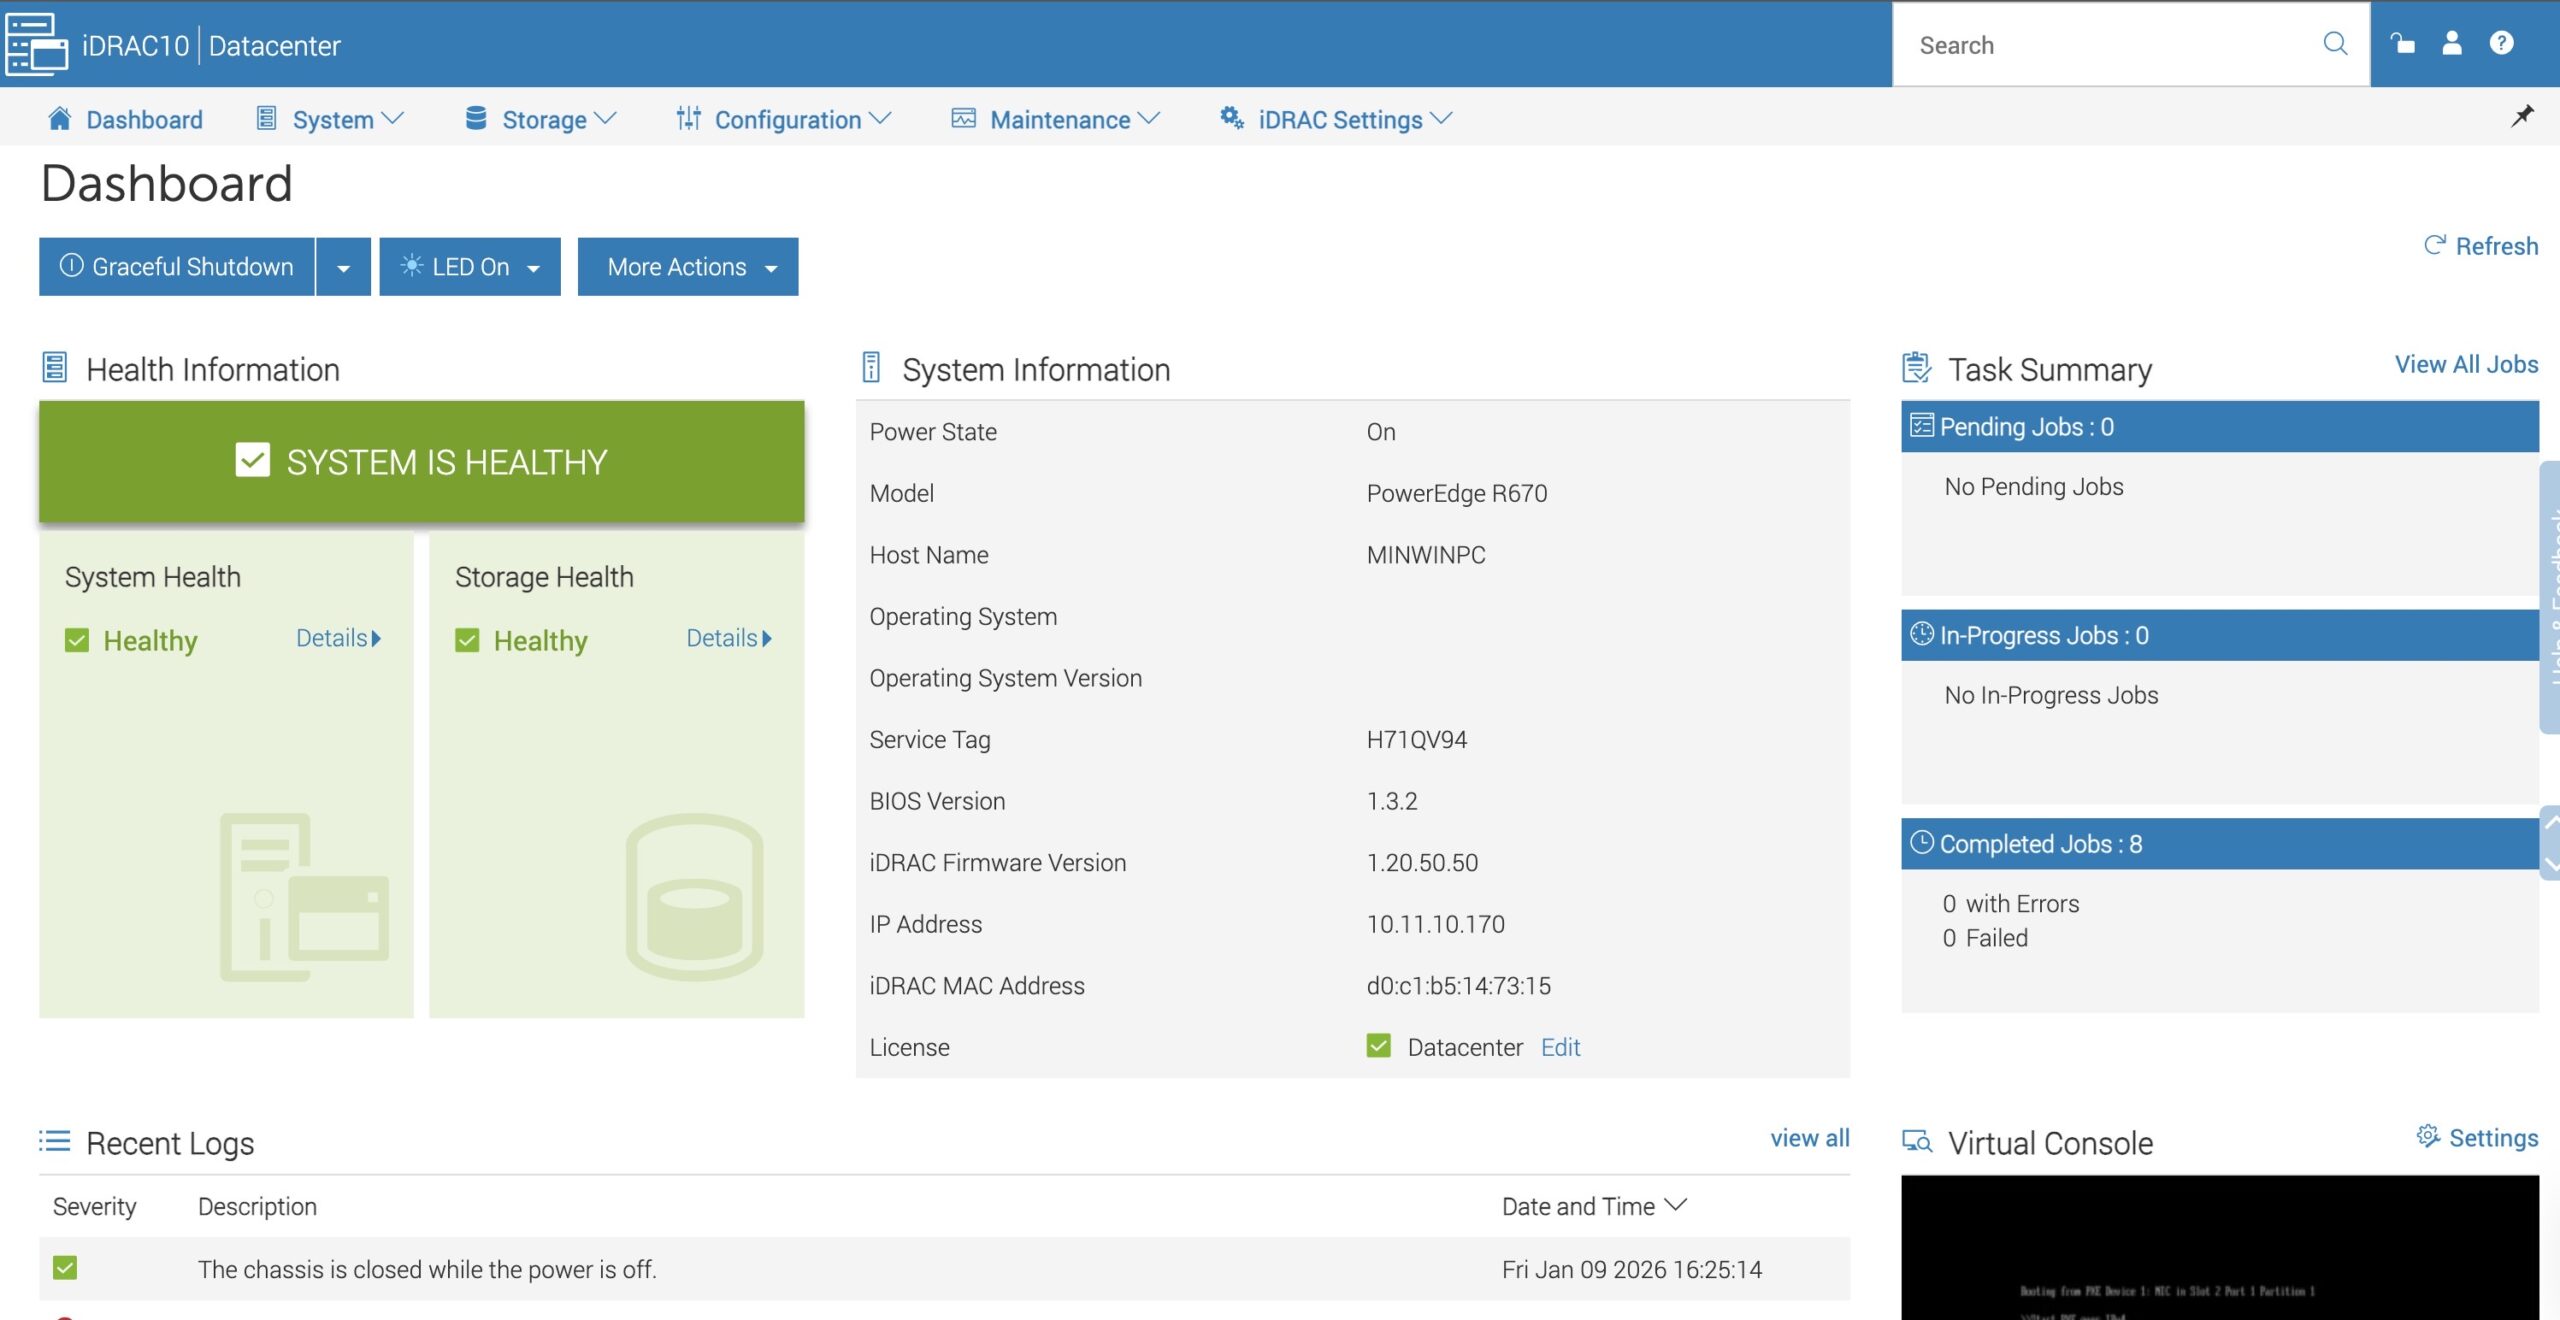
Task: Click the open lock icon in header
Action: pos(2402,43)
